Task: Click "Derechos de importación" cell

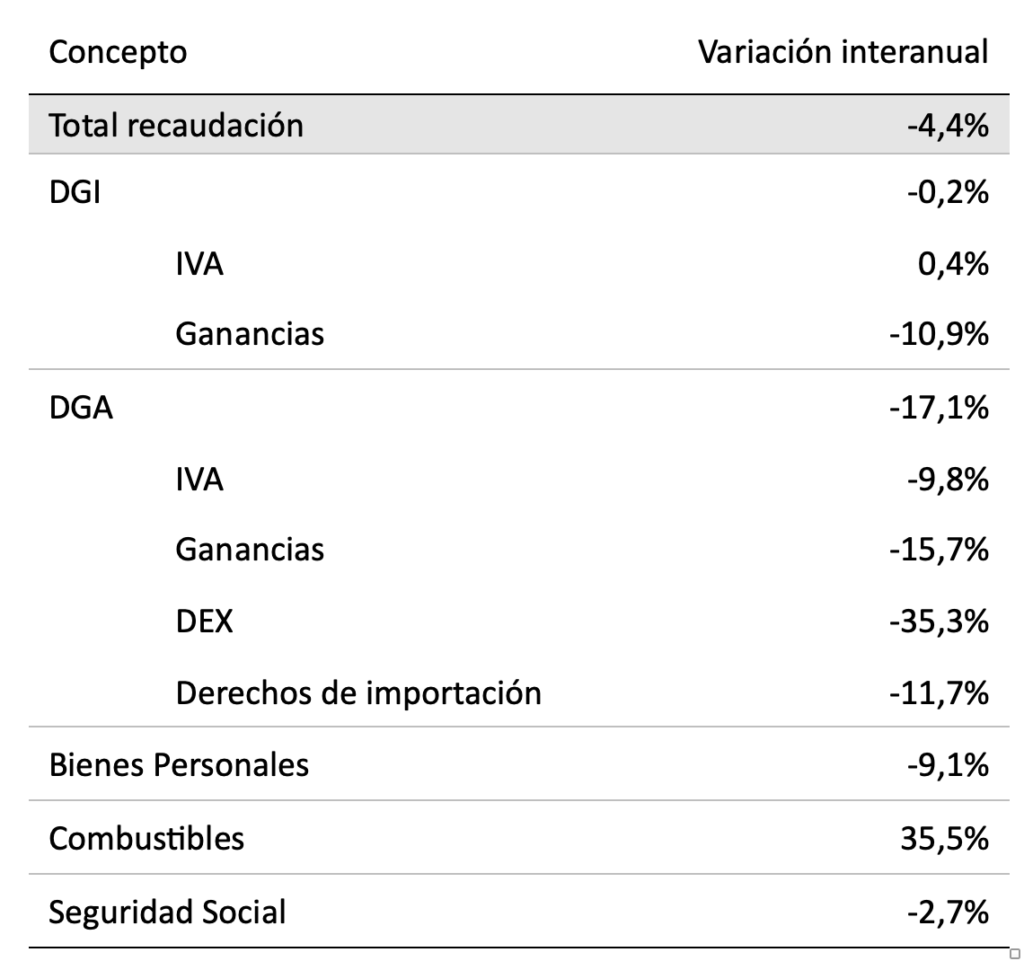Action: click(x=358, y=691)
